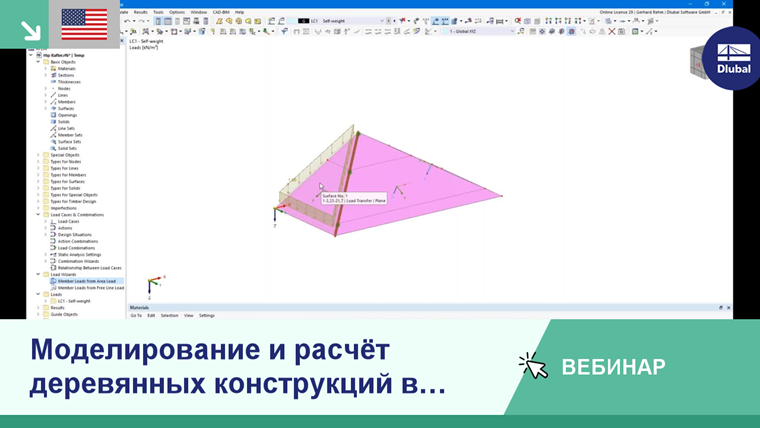Collapse the Load Wizards folder
The image size is (760, 428).
38,274
